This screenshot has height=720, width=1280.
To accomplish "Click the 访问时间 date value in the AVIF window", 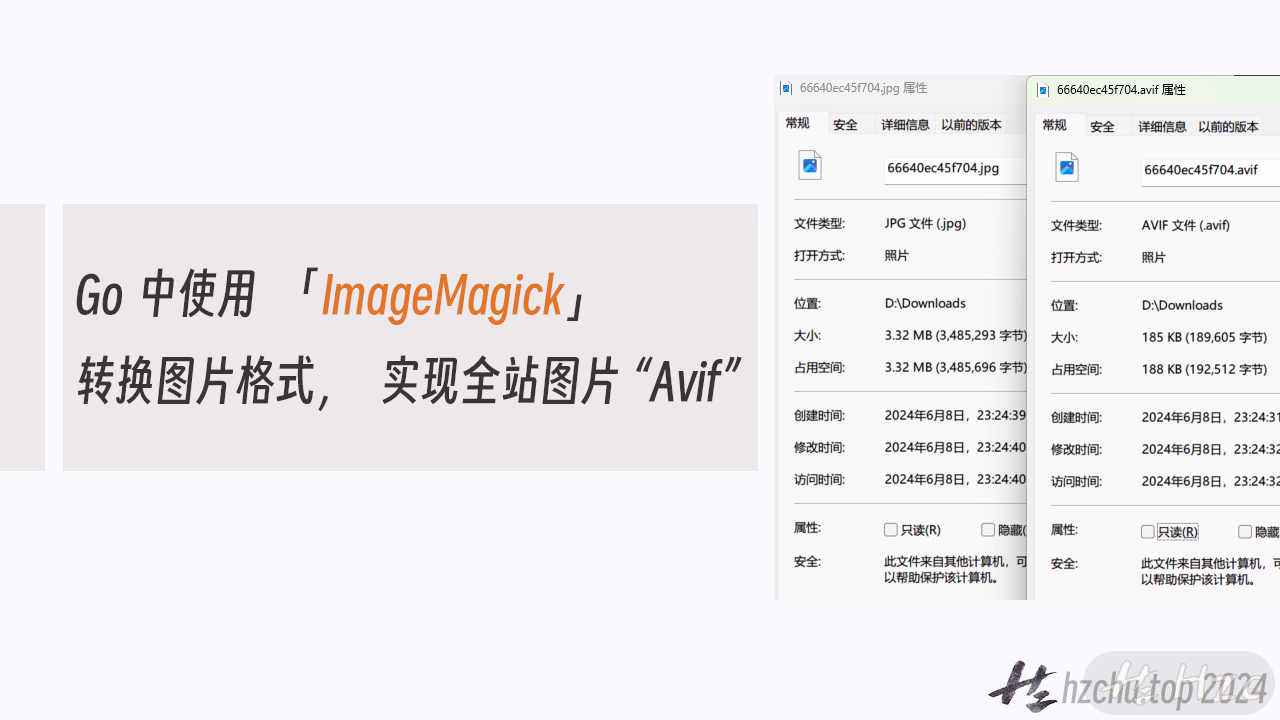I will [x=1210, y=482].
